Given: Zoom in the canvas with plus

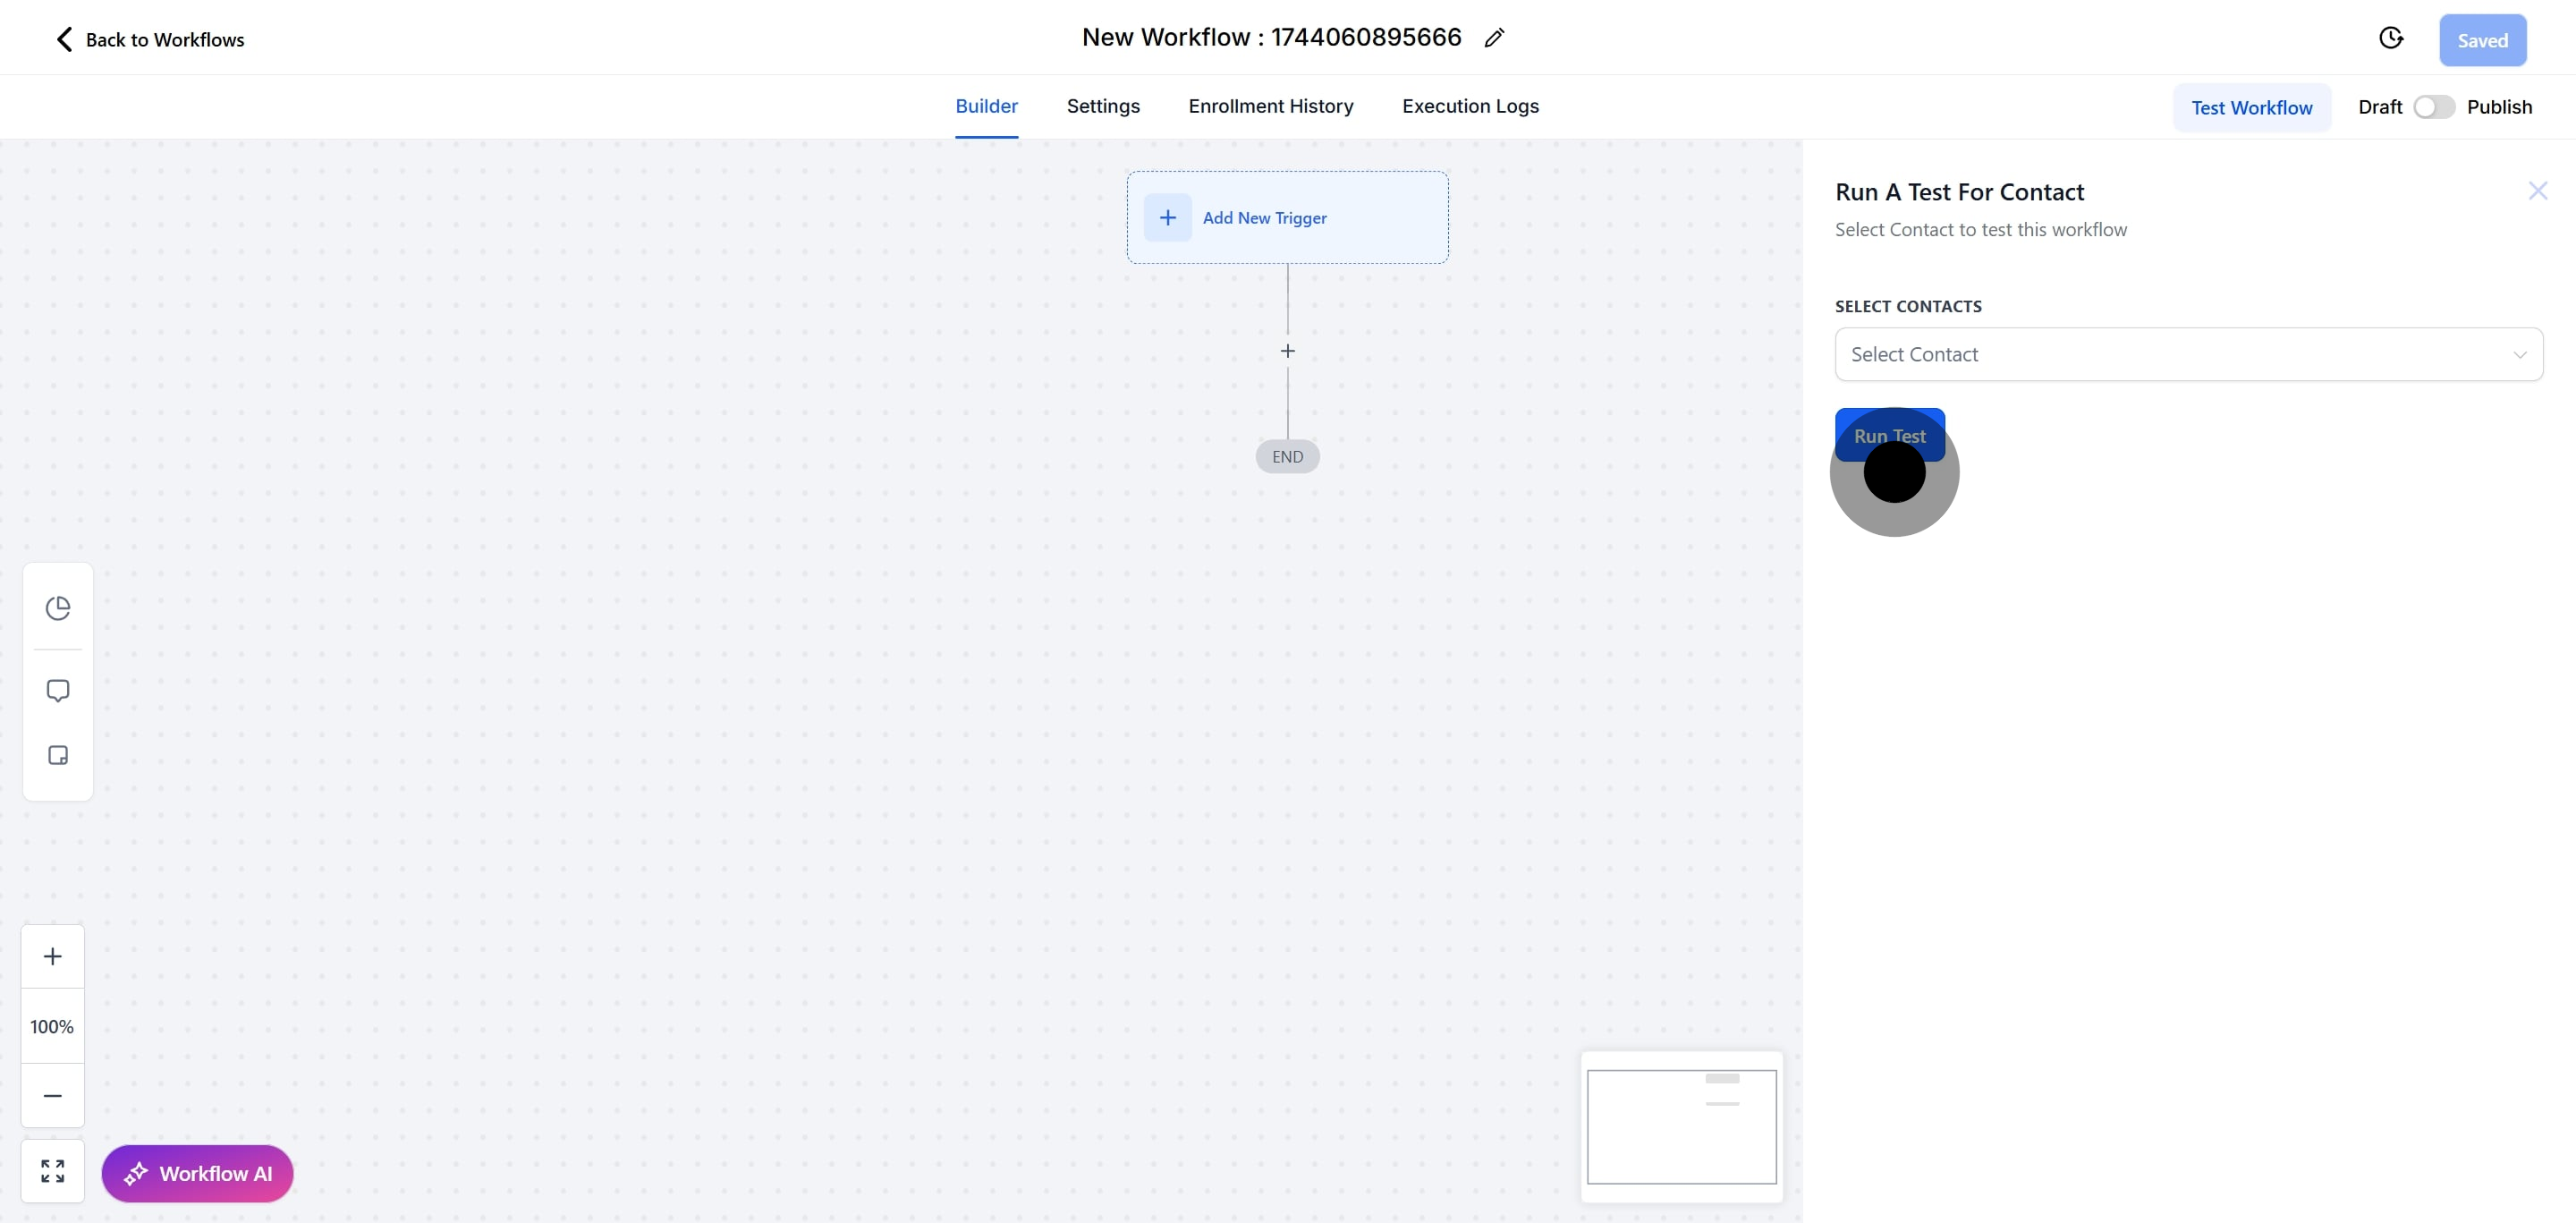Looking at the screenshot, I should click(x=53, y=956).
